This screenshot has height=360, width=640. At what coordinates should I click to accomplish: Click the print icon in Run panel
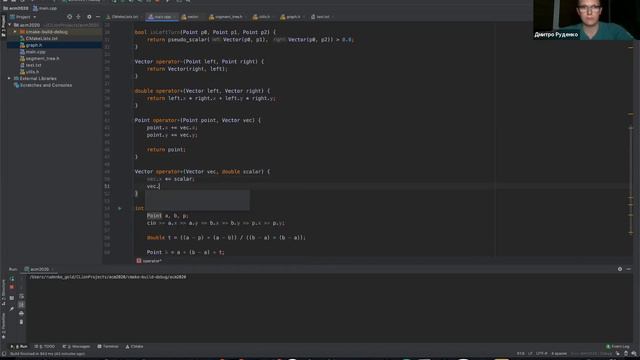pyautogui.click(x=22, y=313)
